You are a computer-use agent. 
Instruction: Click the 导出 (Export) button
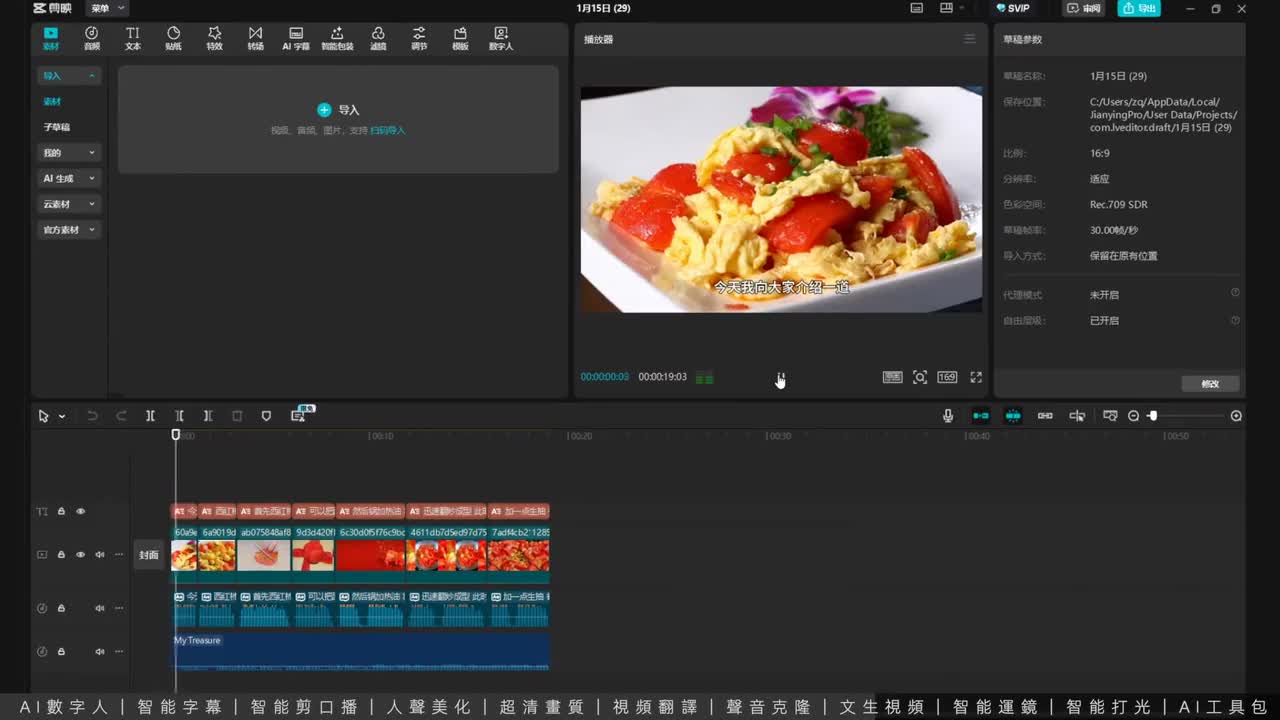1139,9
